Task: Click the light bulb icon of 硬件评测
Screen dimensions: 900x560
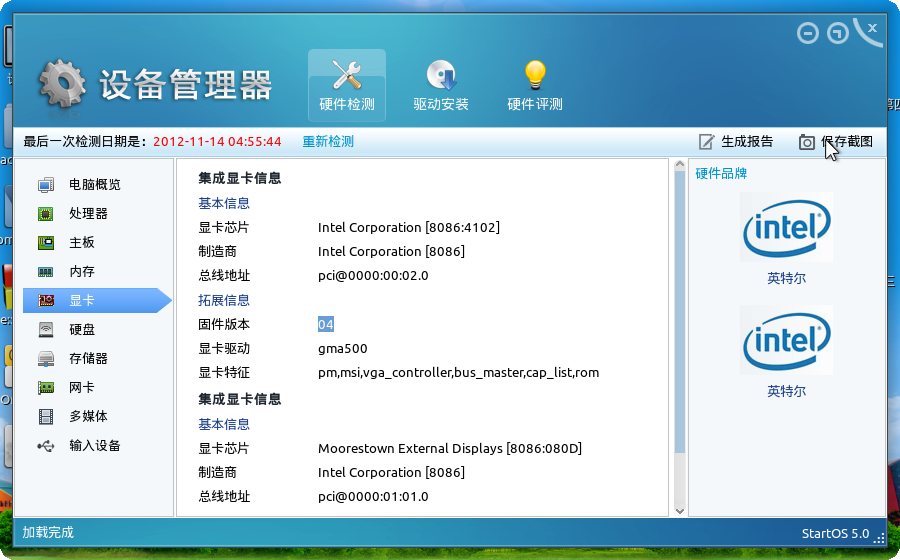Action: [x=534, y=75]
